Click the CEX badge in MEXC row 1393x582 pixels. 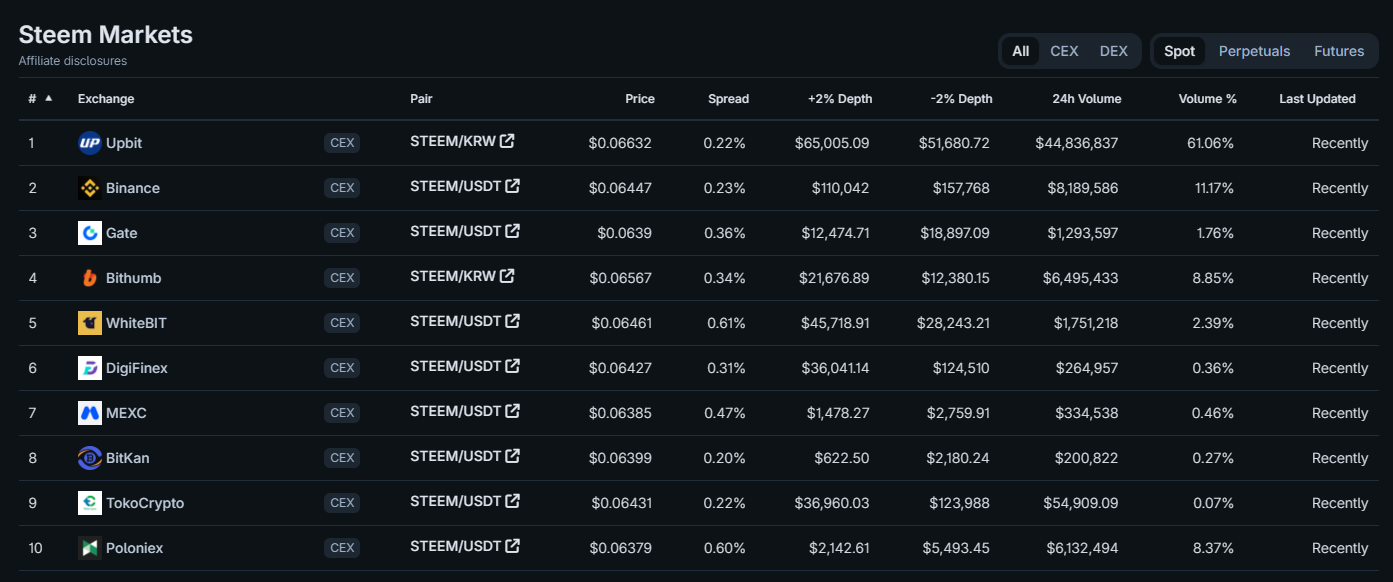point(342,413)
